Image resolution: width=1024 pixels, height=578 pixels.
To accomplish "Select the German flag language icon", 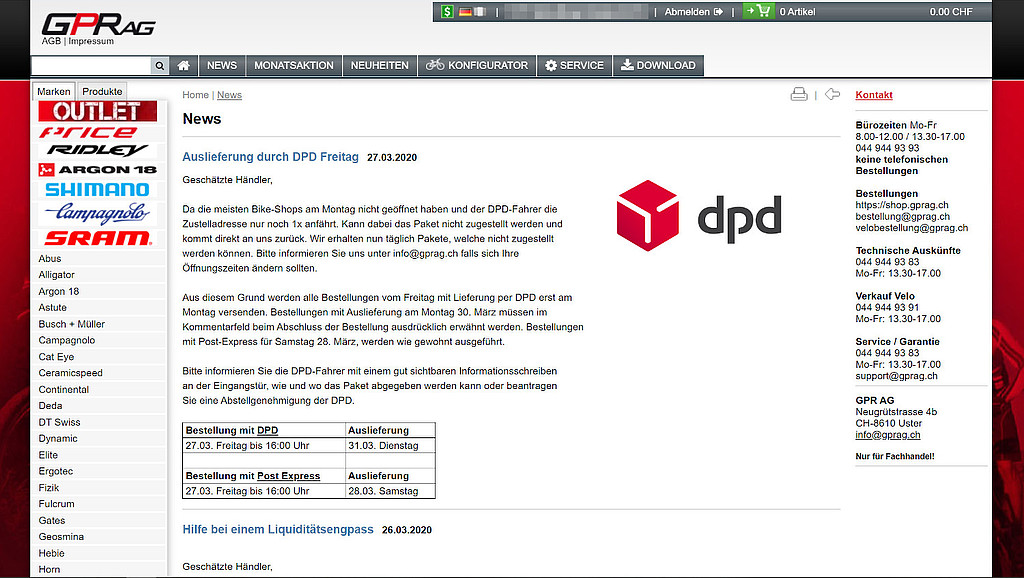I will pyautogui.click(x=465, y=12).
